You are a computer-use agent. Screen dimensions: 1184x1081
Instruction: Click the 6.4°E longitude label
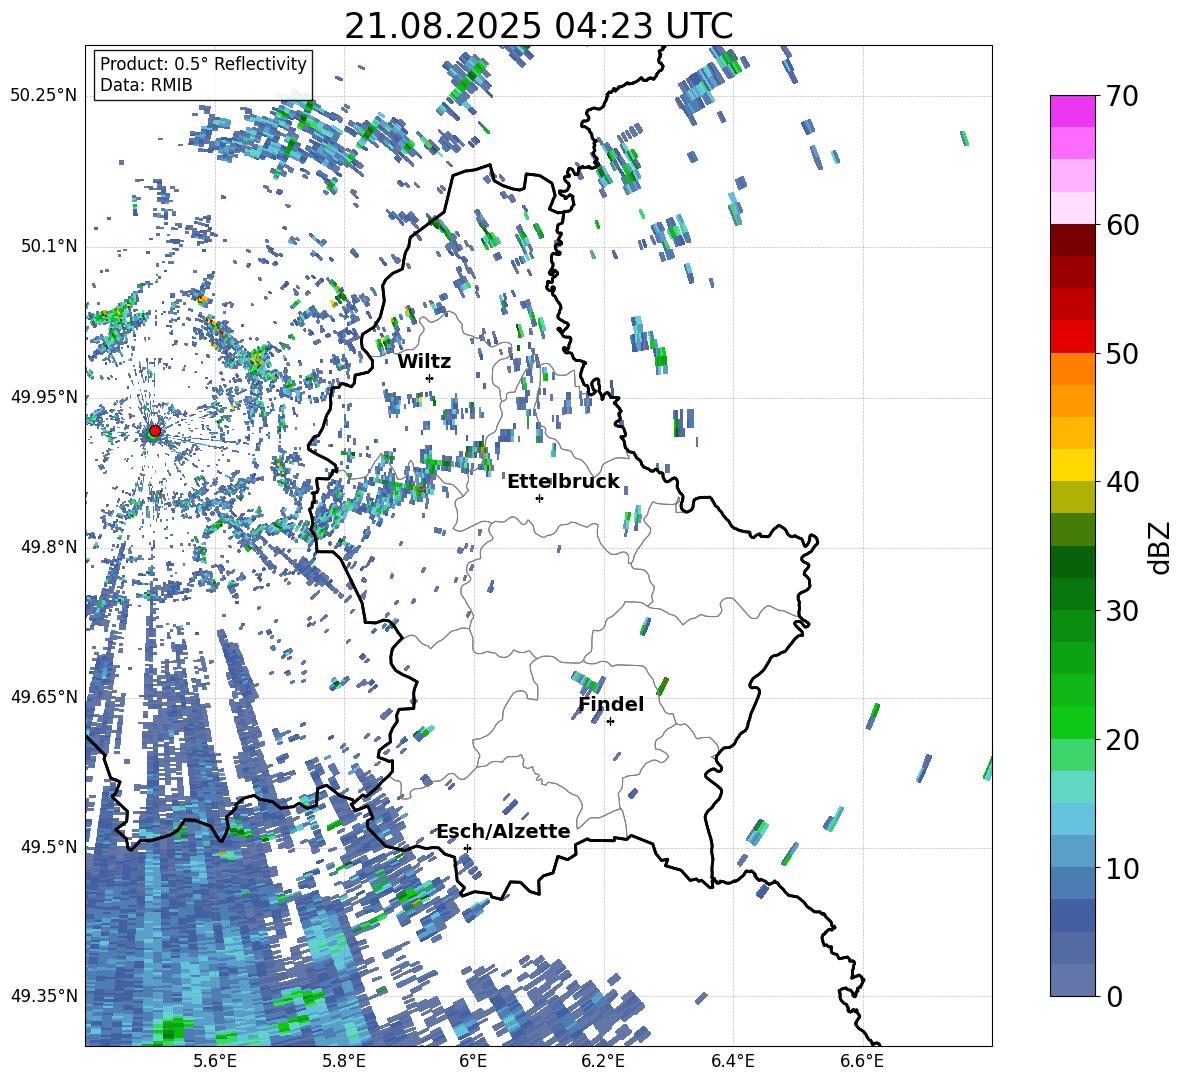(x=732, y=1061)
